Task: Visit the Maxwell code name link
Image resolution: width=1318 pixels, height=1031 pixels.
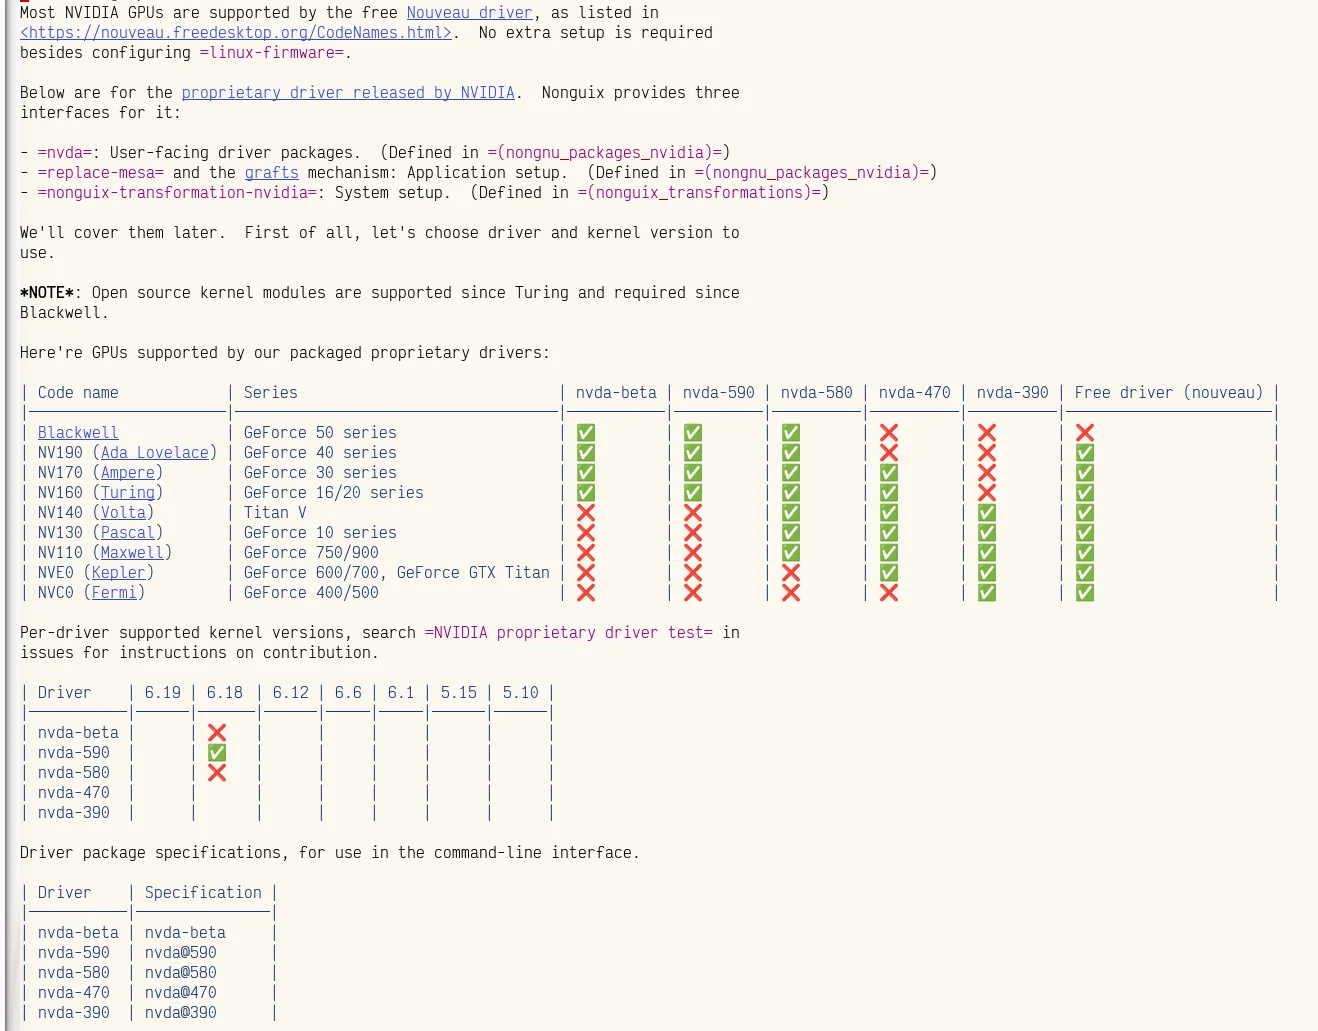Action: click(x=132, y=553)
